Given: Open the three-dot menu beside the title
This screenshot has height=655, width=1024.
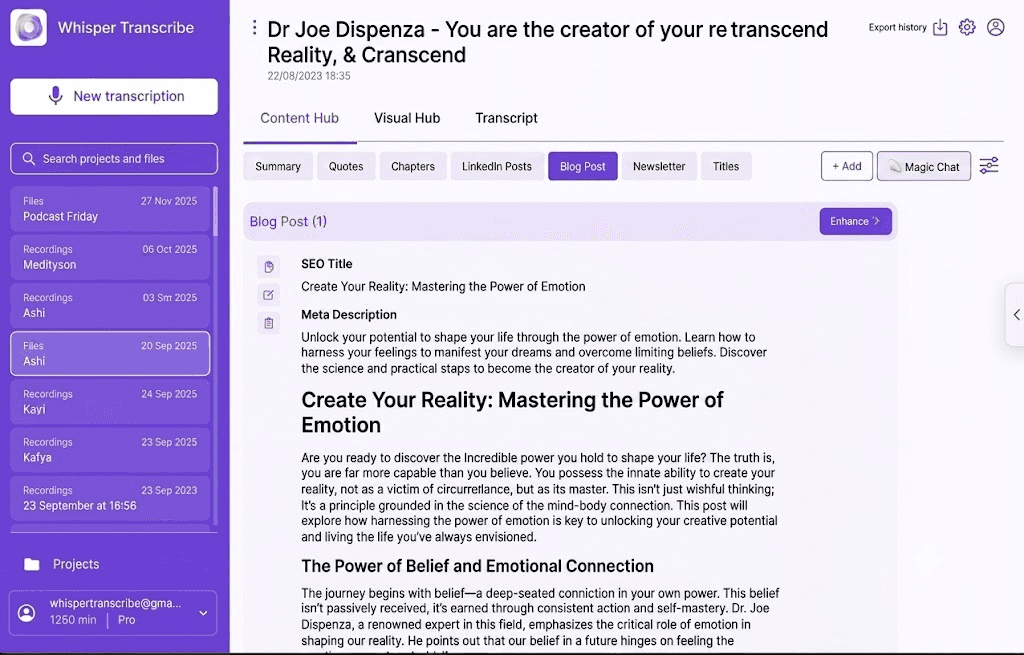Looking at the screenshot, I should (254, 27).
